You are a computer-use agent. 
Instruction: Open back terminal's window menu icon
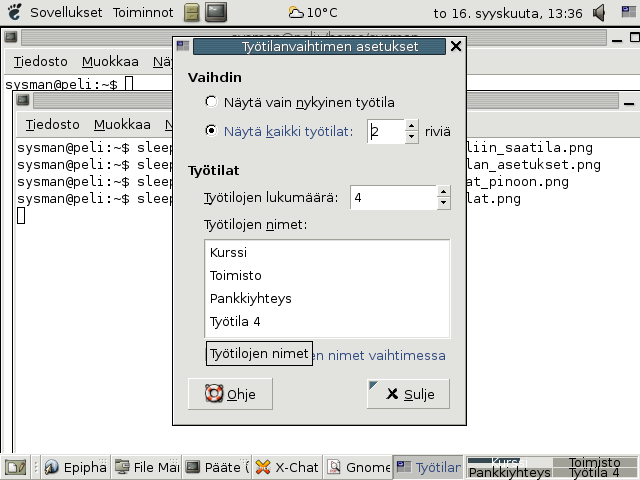click(11, 37)
